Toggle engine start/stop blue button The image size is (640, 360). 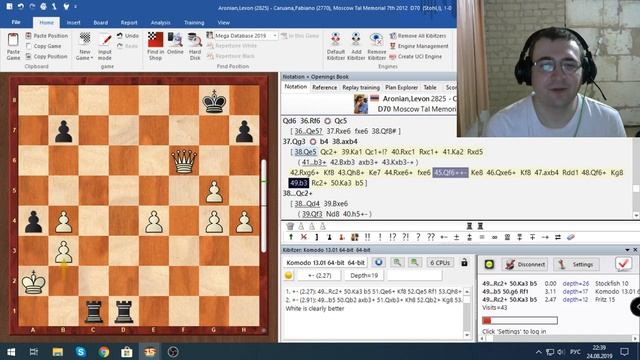coord(378,262)
